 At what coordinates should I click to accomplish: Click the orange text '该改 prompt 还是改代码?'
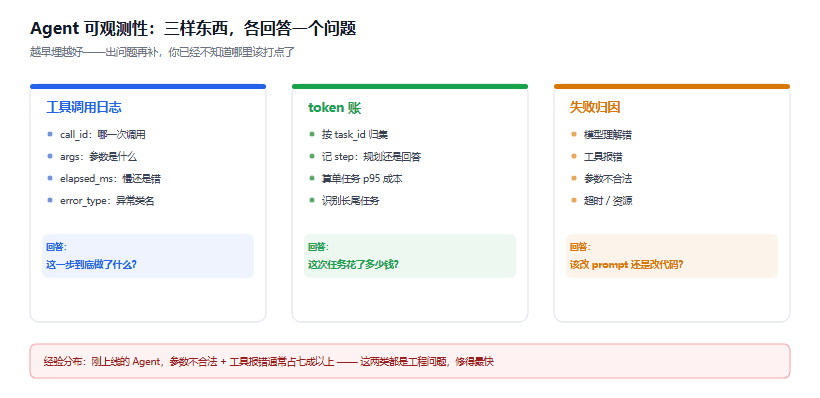[x=627, y=265]
